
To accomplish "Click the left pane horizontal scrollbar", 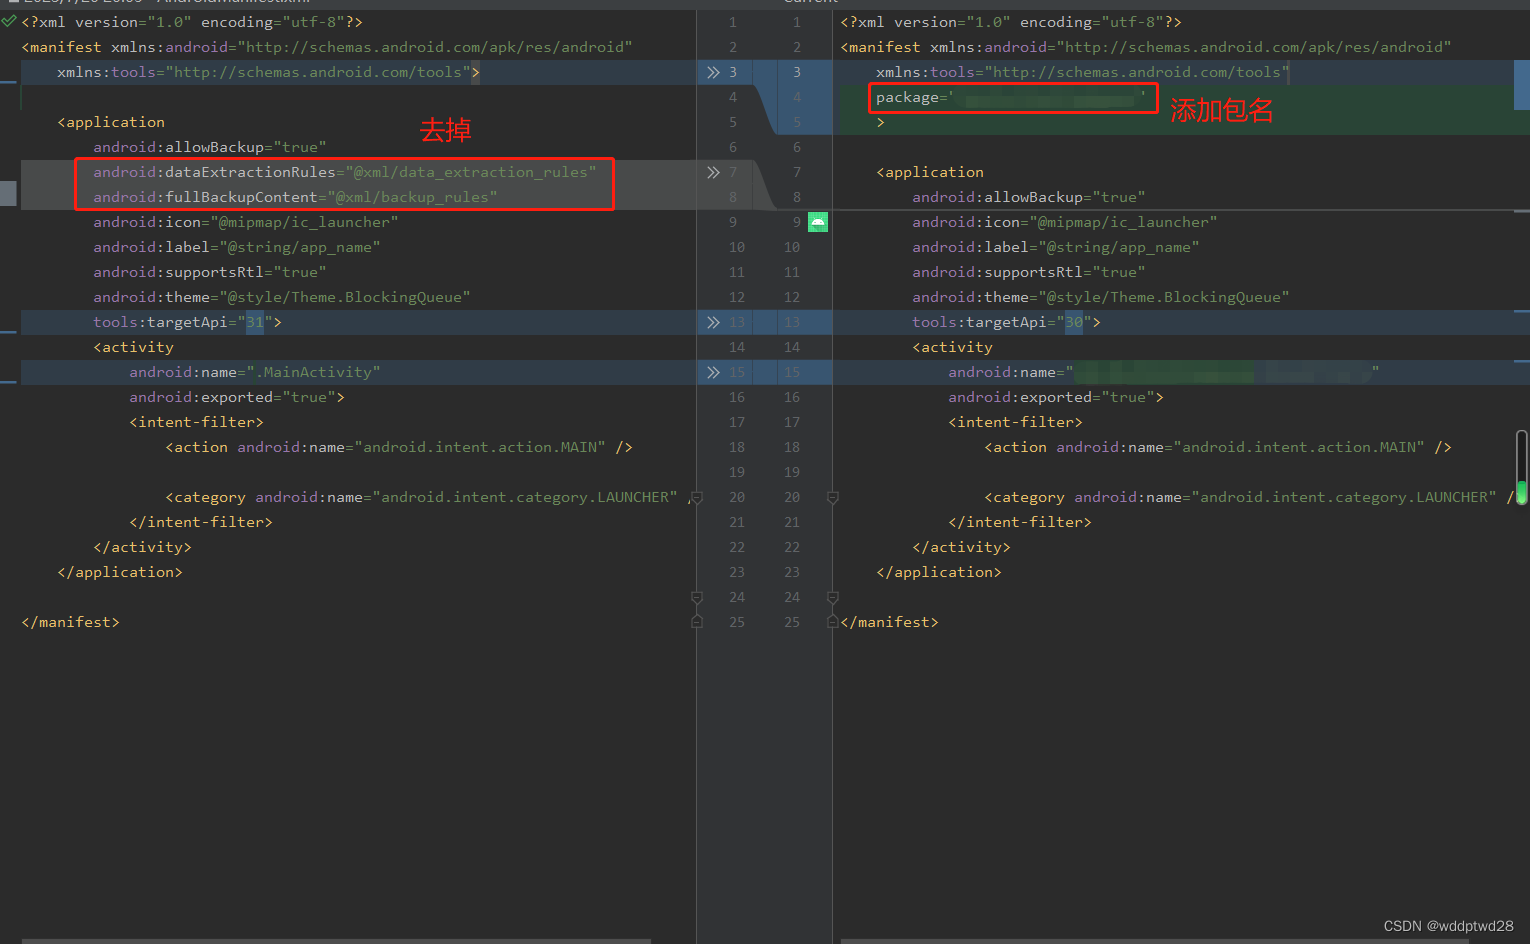I will coord(336,940).
